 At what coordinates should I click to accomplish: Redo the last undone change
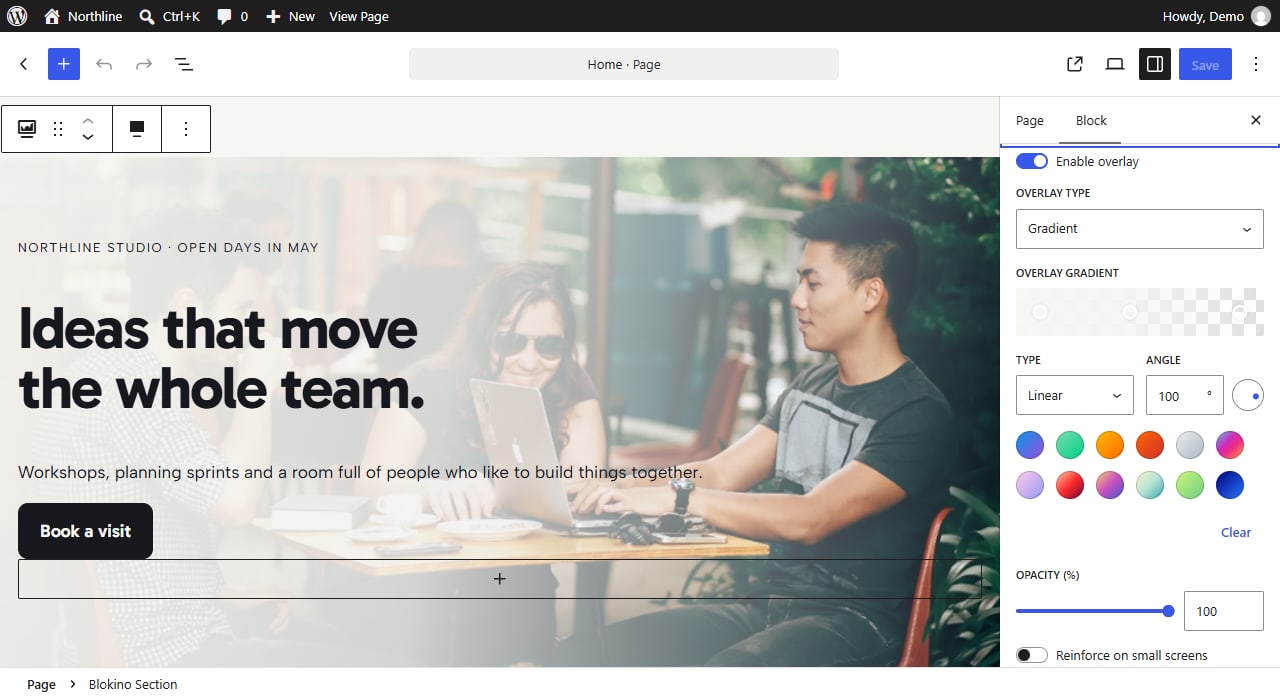tap(144, 64)
